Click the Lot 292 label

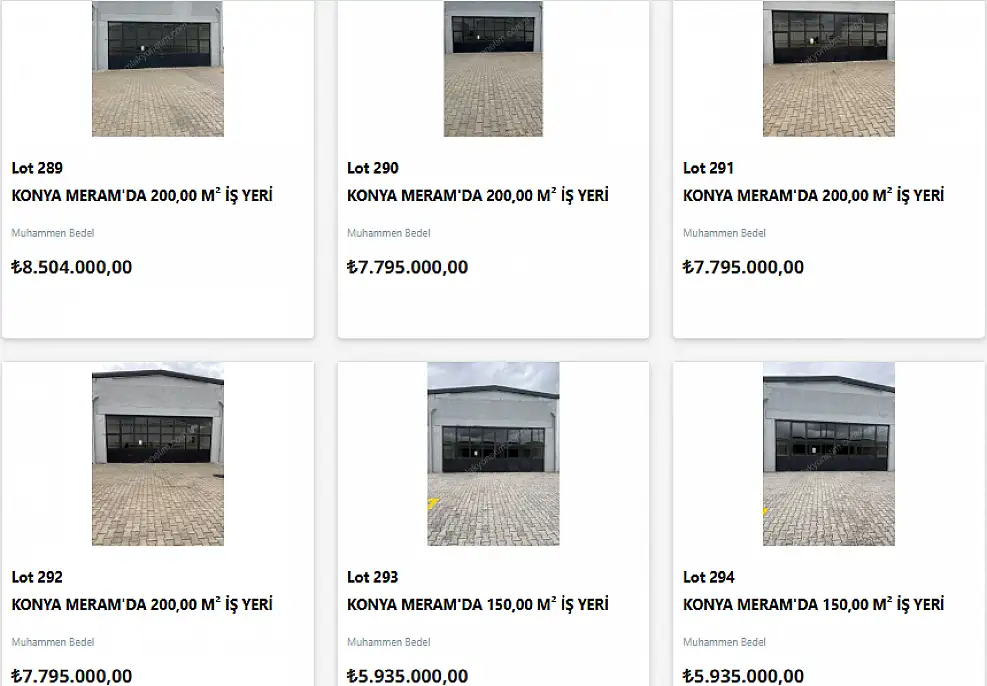pos(37,577)
